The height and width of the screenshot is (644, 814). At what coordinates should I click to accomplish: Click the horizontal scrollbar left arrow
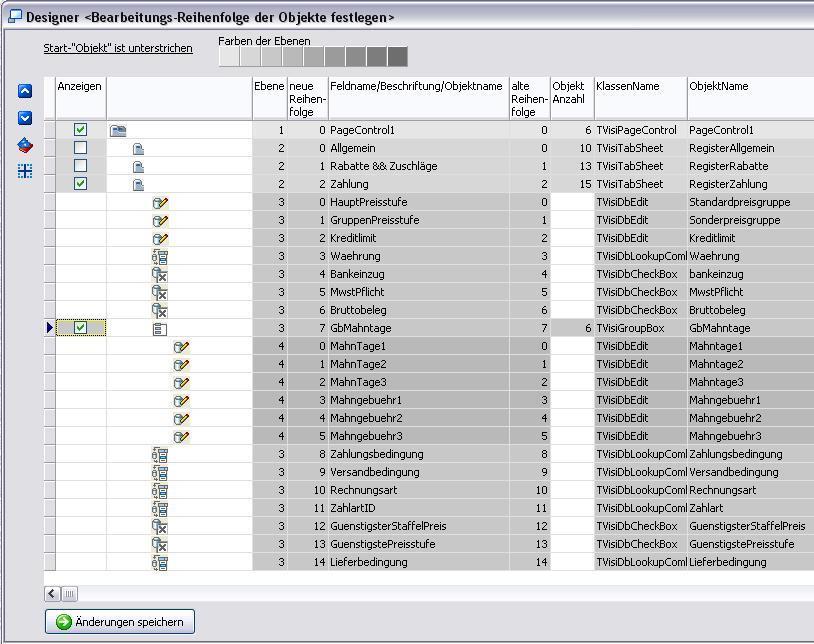click(x=52, y=594)
